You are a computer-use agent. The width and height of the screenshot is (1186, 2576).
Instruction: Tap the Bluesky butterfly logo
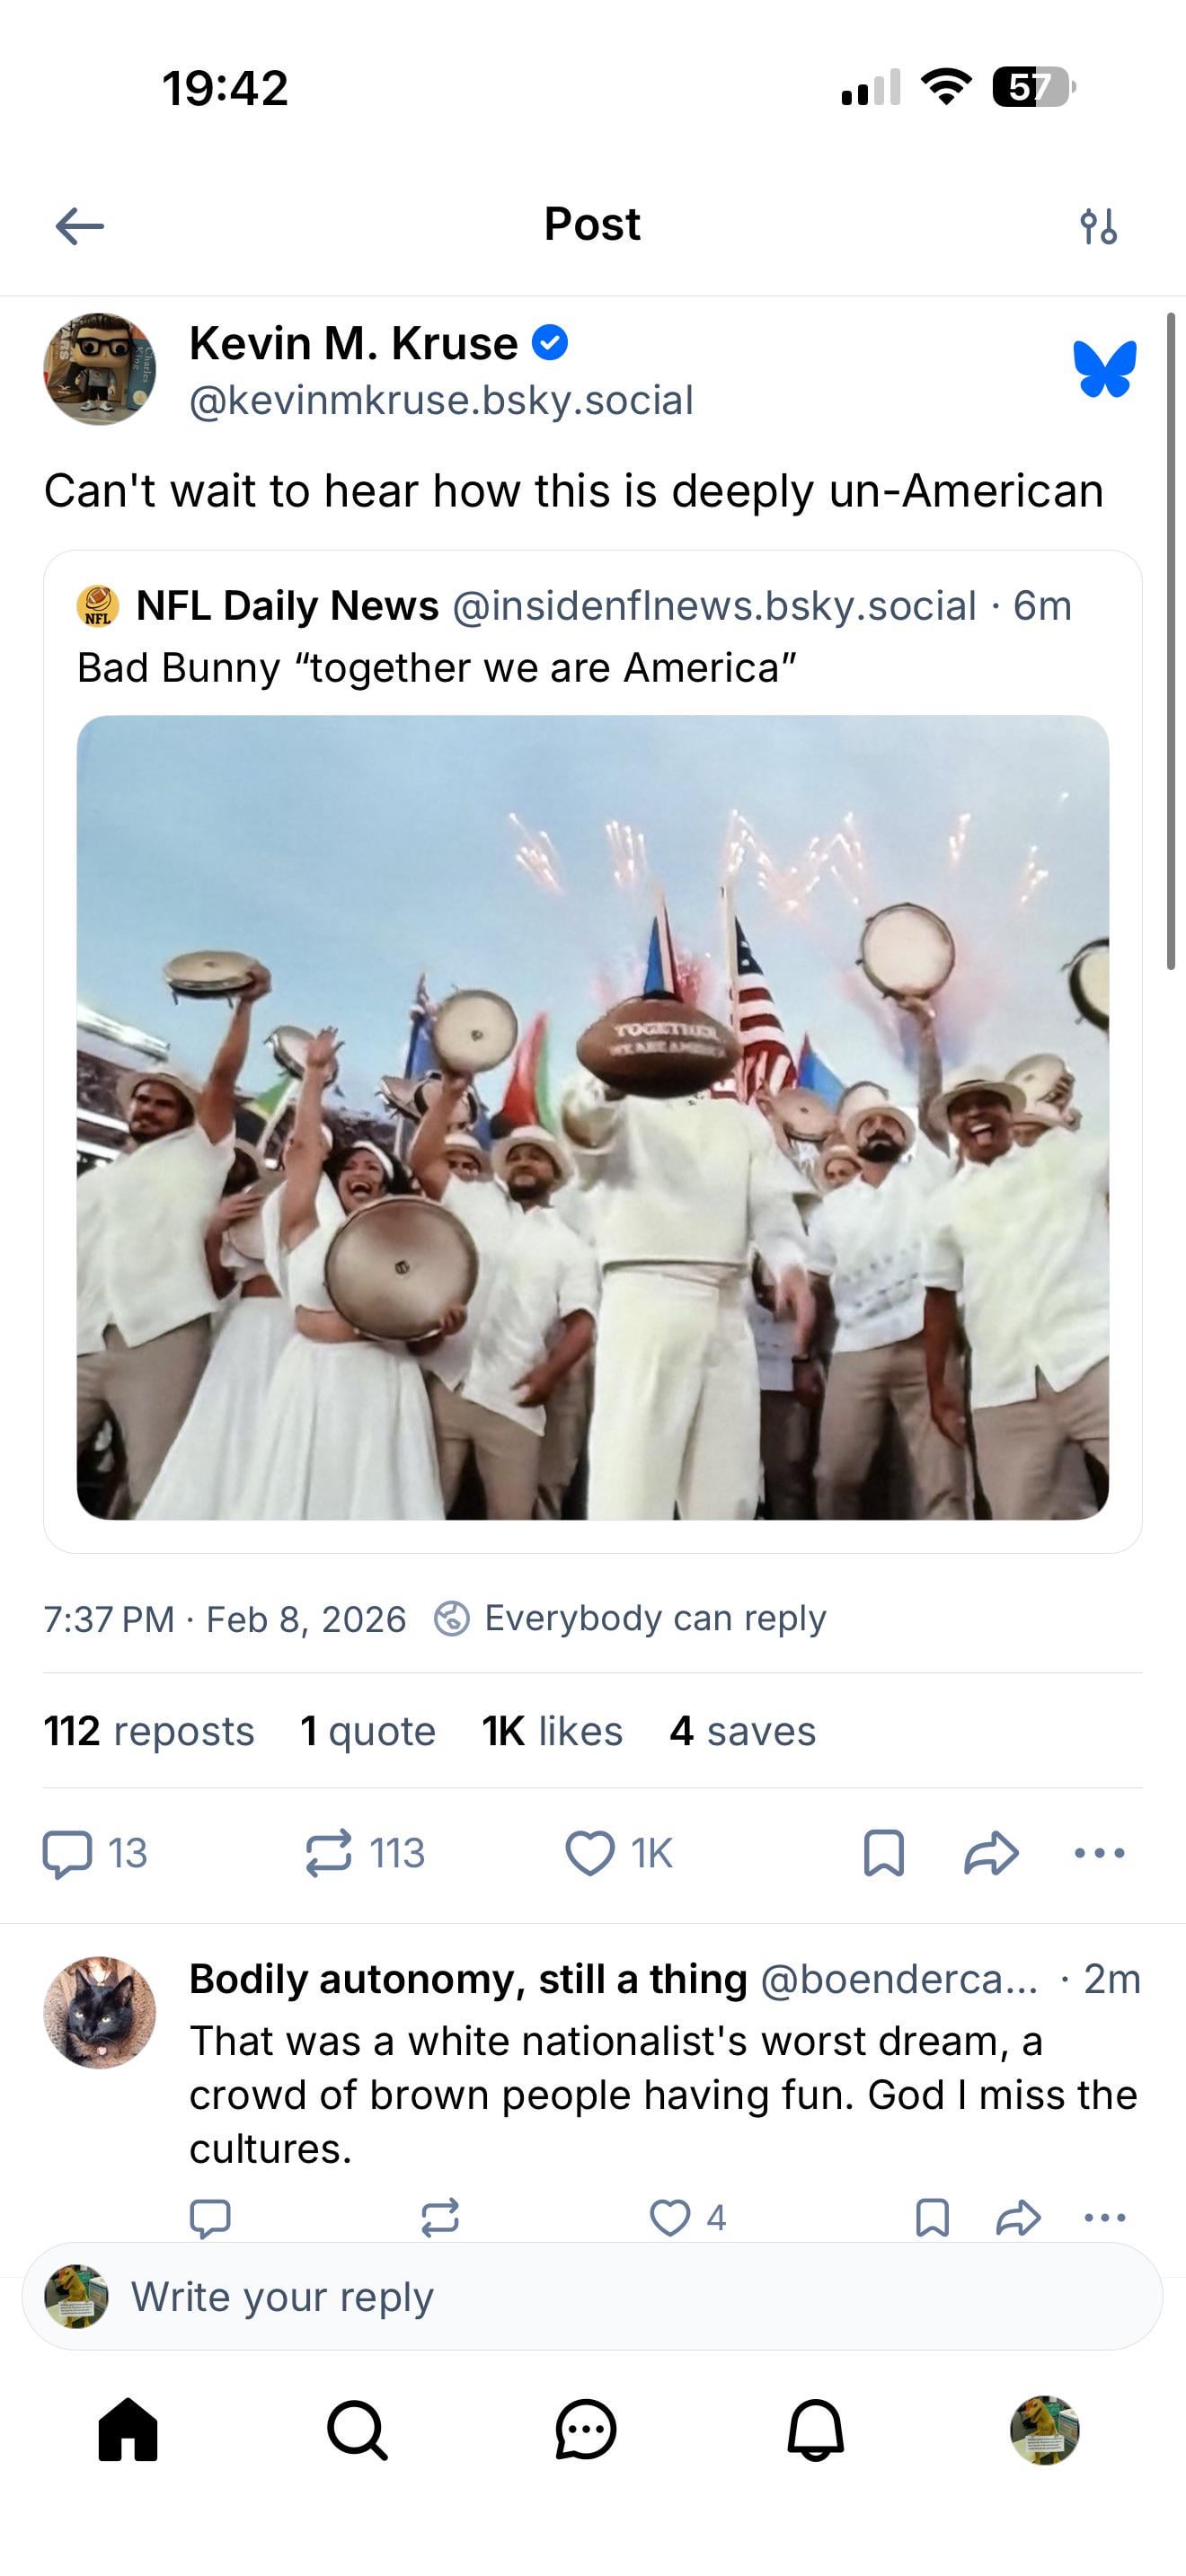tap(1104, 369)
